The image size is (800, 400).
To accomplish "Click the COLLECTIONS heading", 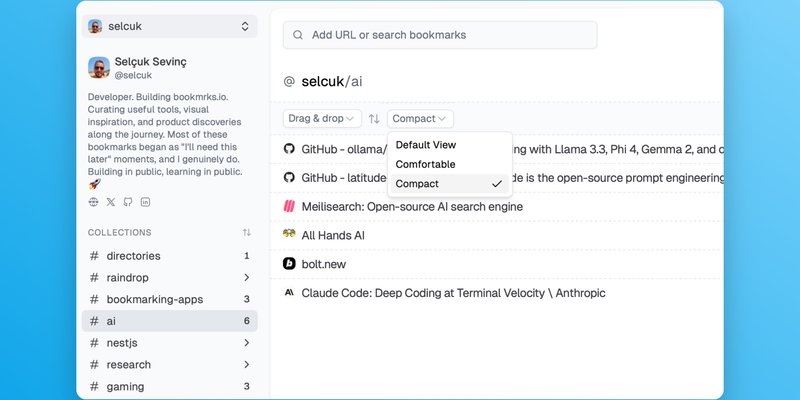I will (x=119, y=233).
